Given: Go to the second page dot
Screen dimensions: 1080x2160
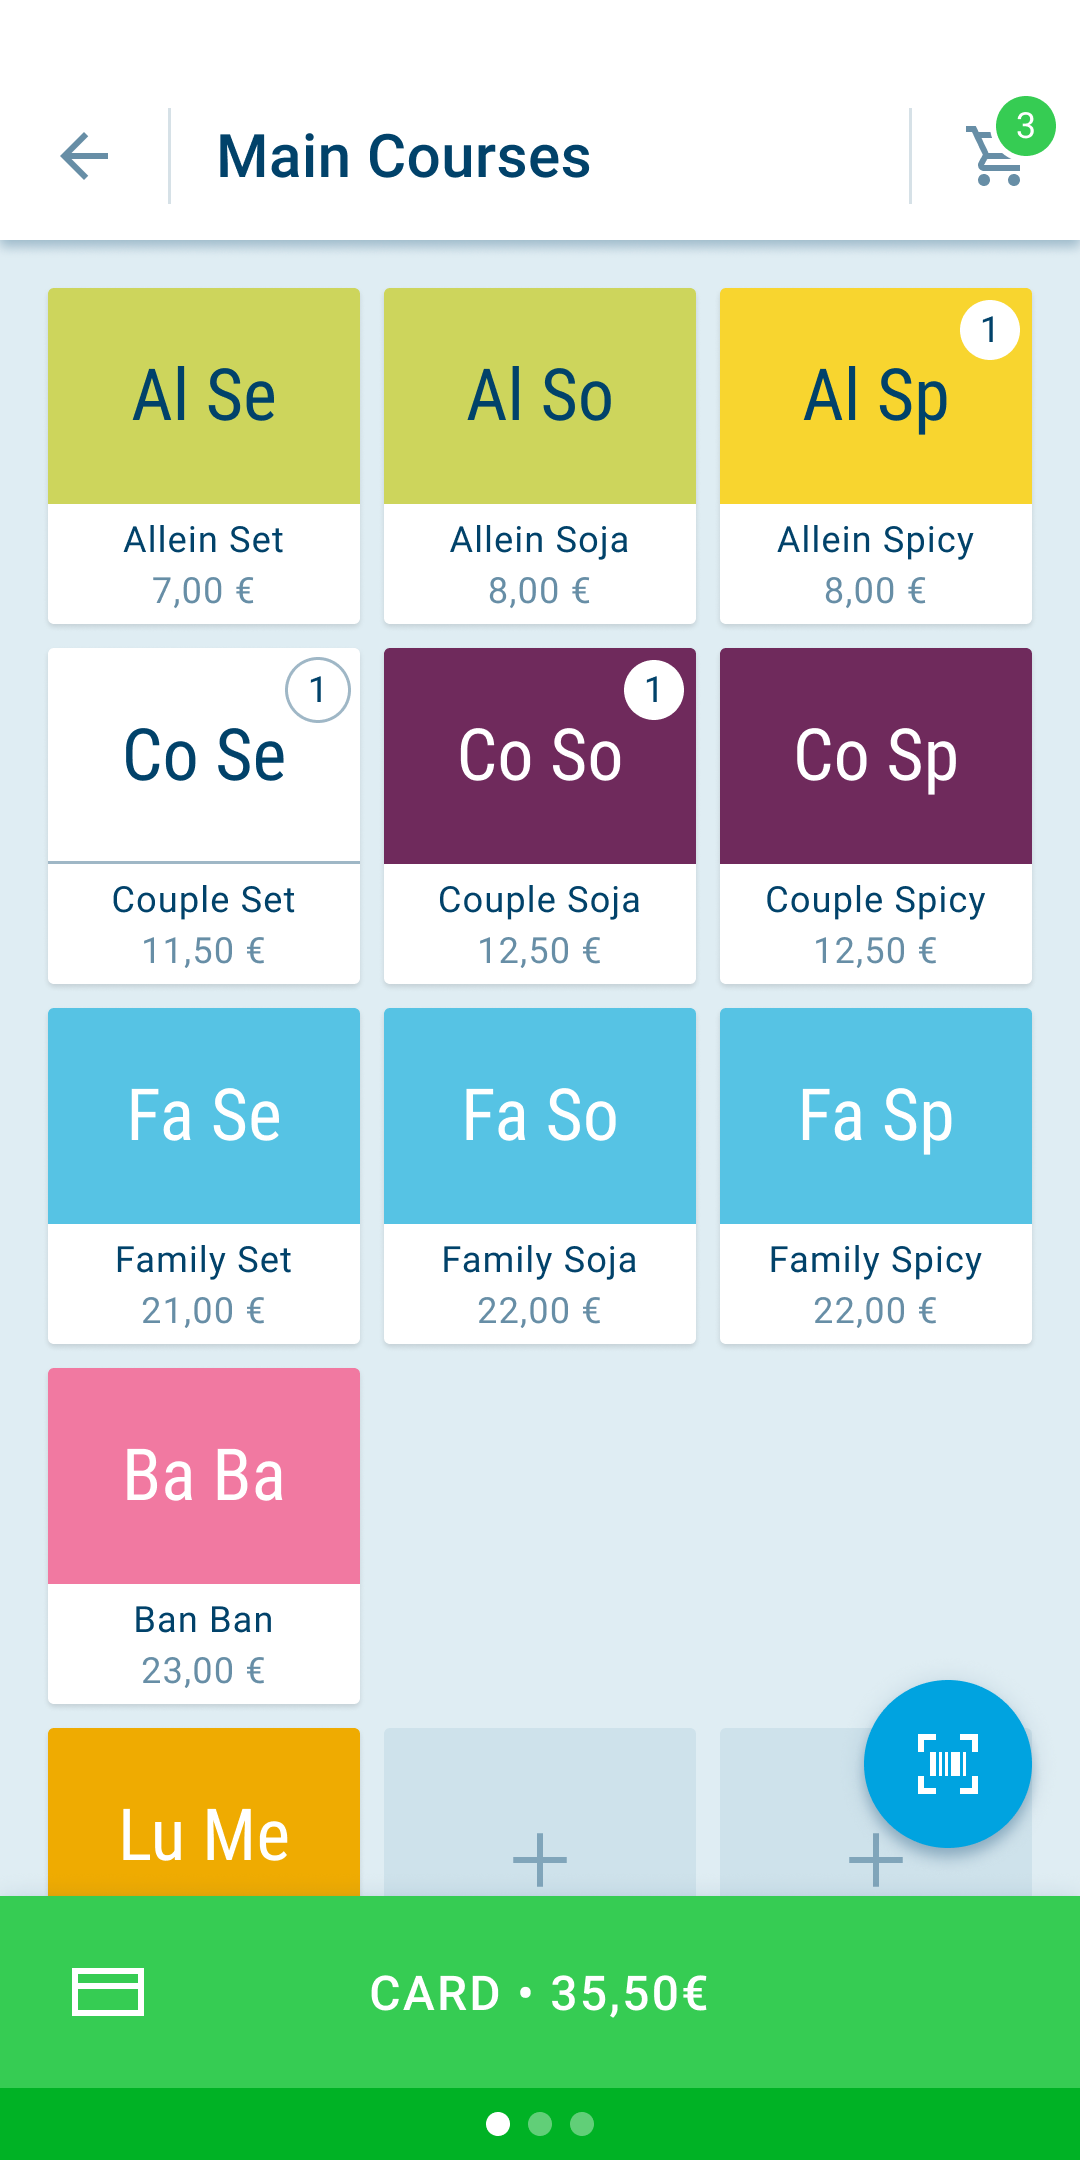Looking at the screenshot, I should tap(540, 2124).
